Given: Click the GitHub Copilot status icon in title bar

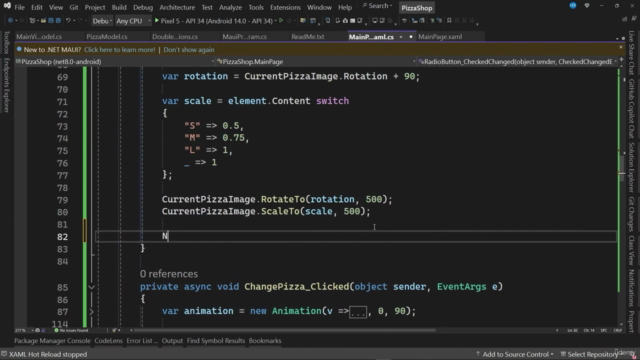Looking at the screenshot, I should [587, 6].
